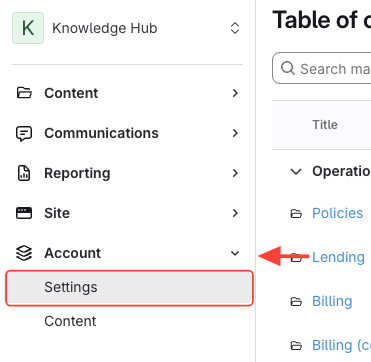The height and width of the screenshot is (362, 371).
Task: Click the Site browser window icon
Action: (x=24, y=213)
